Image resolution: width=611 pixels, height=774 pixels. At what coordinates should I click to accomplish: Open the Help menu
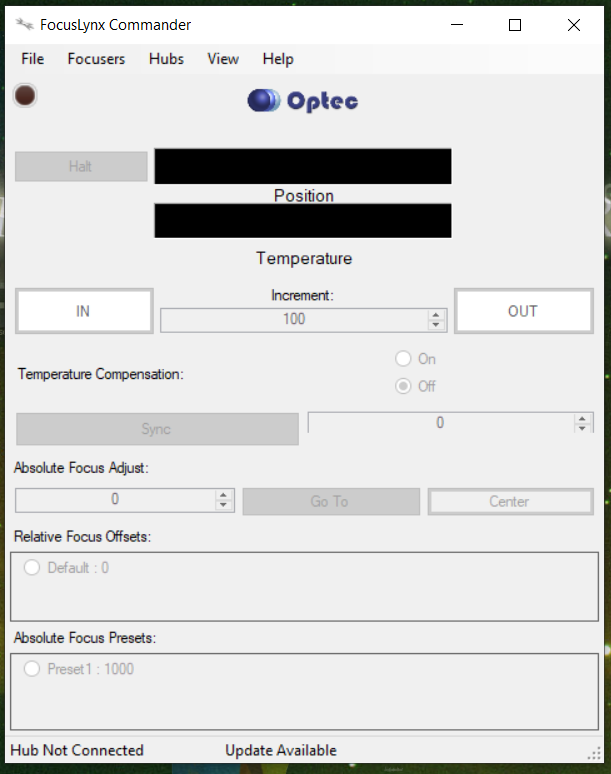coord(278,59)
